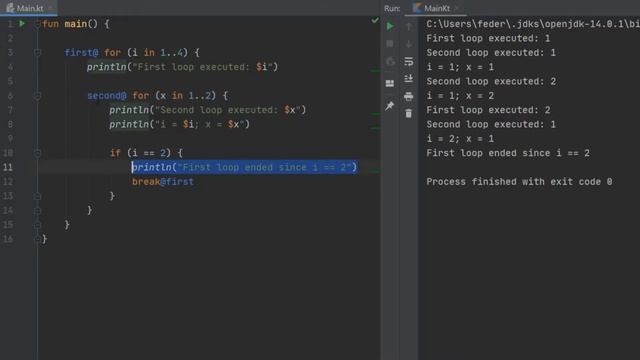Viewport: 640px width, 360px height.
Task: Click println "Second loop executed: $x" line
Action: (x=207, y=110)
